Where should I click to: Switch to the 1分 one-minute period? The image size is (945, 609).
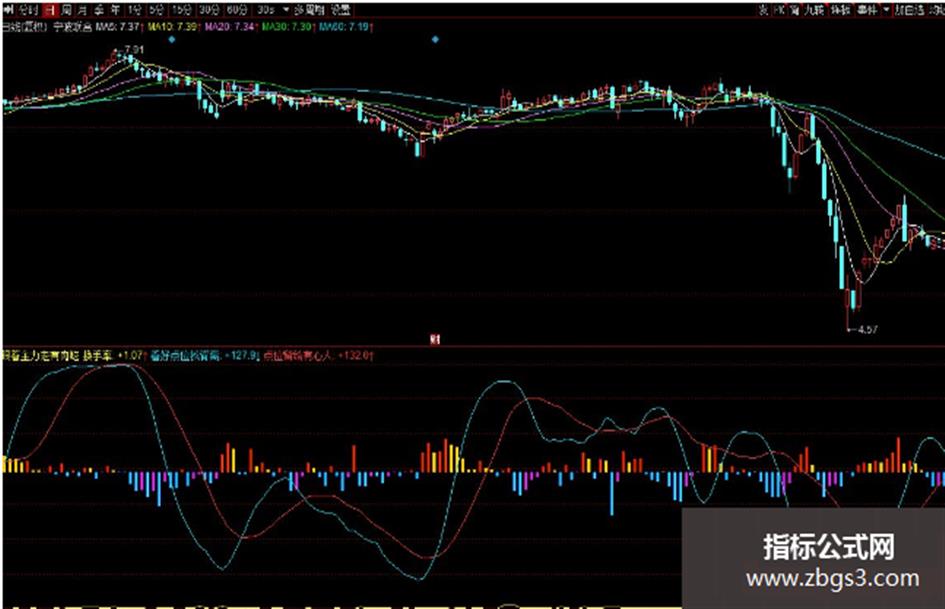(x=133, y=10)
